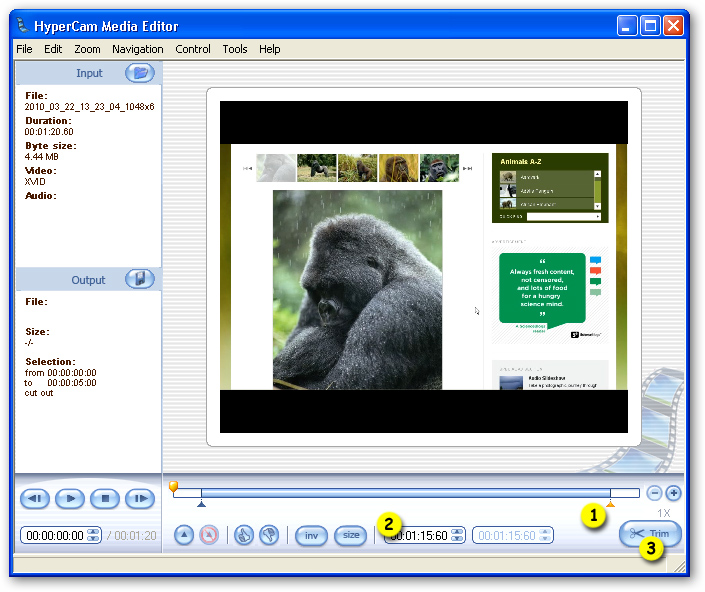The height and width of the screenshot is (592, 705).
Task: Stop video playback
Action: 105,499
